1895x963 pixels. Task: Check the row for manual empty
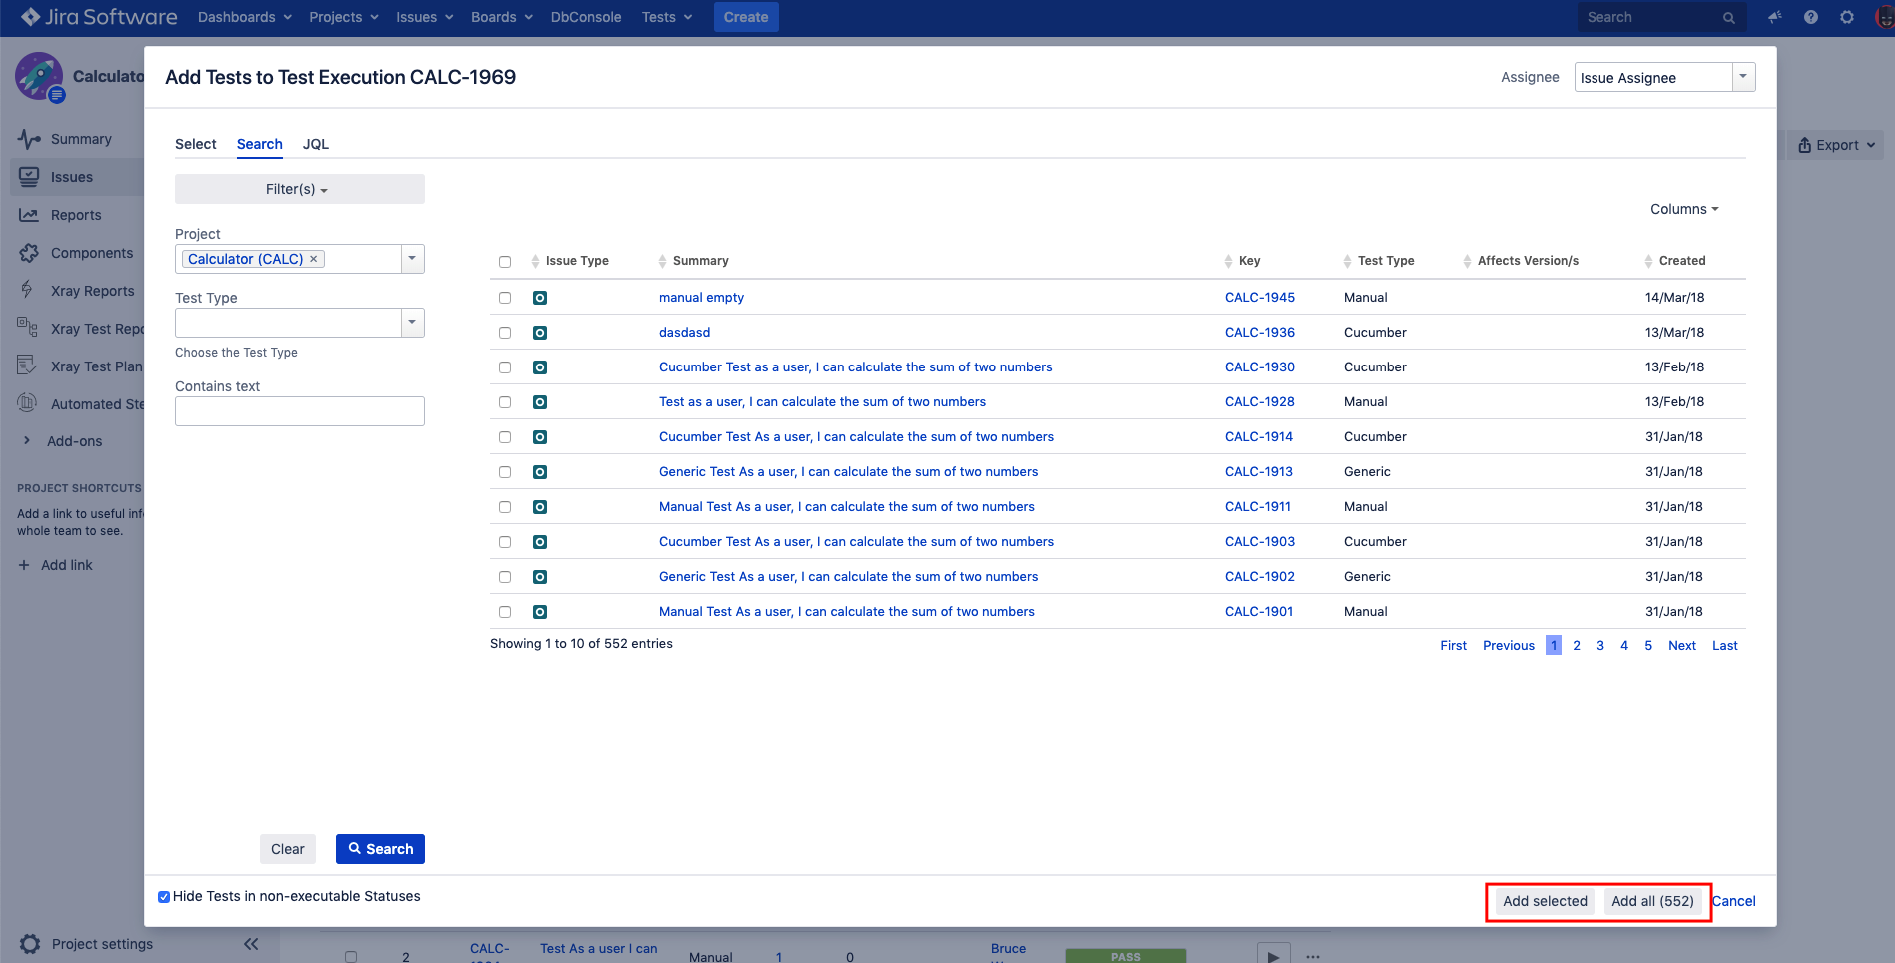click(x=505, y=298)
